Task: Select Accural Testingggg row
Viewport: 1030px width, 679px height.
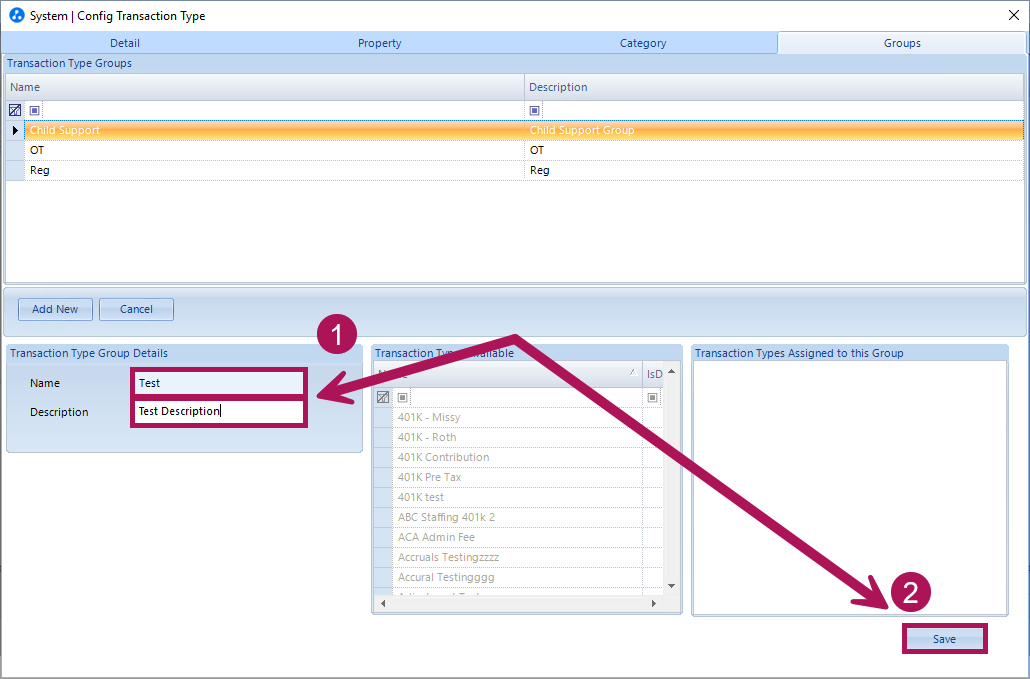Action: click(518, 577)
